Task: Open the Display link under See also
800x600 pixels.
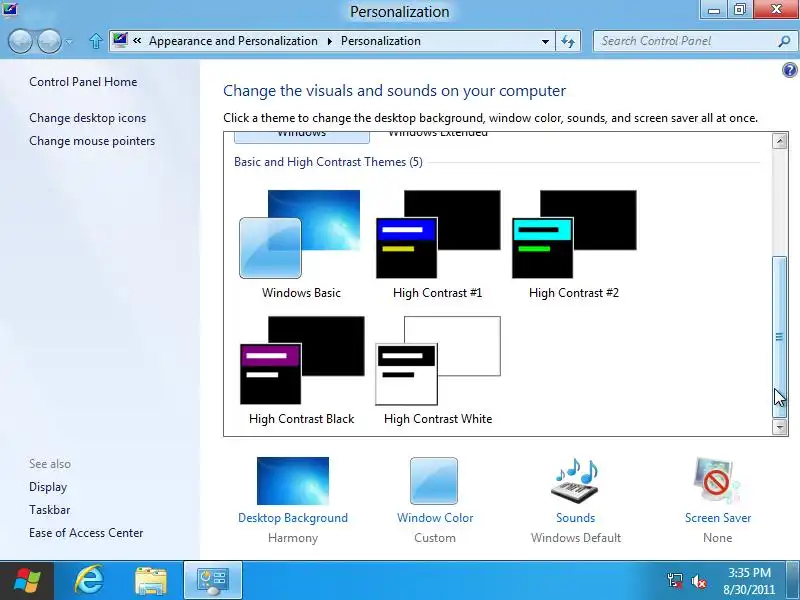Action: [48, 487]
